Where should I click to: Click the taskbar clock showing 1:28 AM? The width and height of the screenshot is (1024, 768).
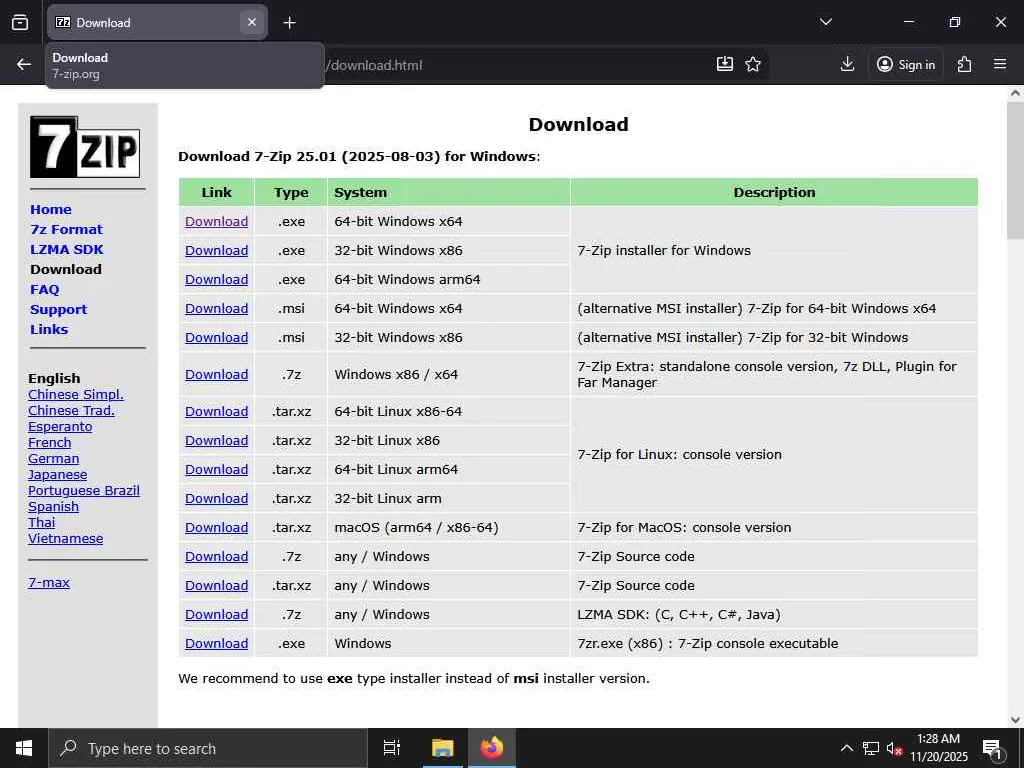click(x=938, y=748)
